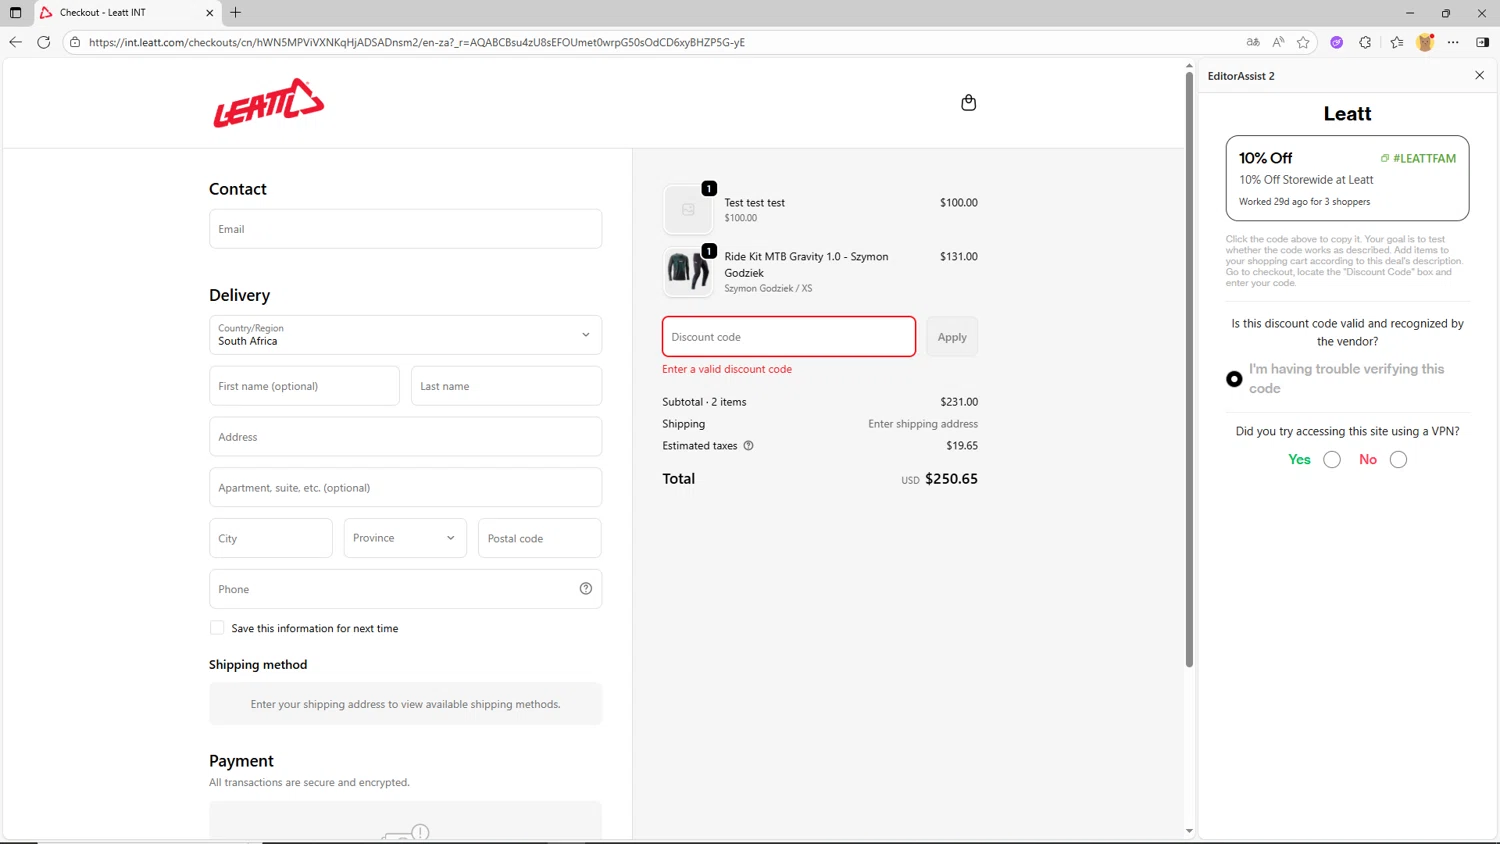Click the Leatt logo

pyautogui.click(x=268, y=103)
